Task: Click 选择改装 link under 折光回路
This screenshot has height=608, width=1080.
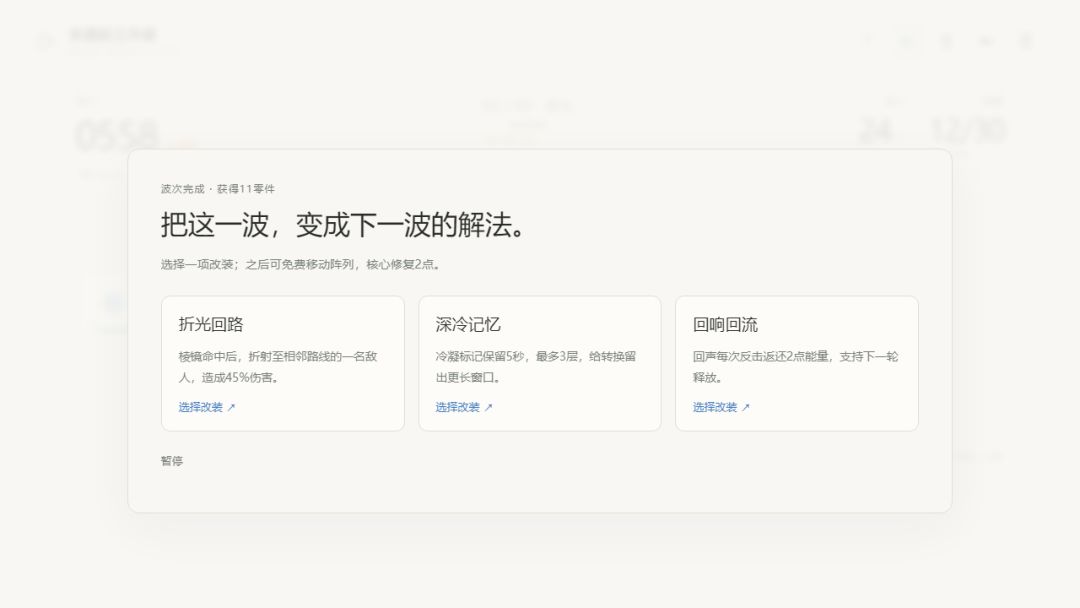Action: click(207, 407)
